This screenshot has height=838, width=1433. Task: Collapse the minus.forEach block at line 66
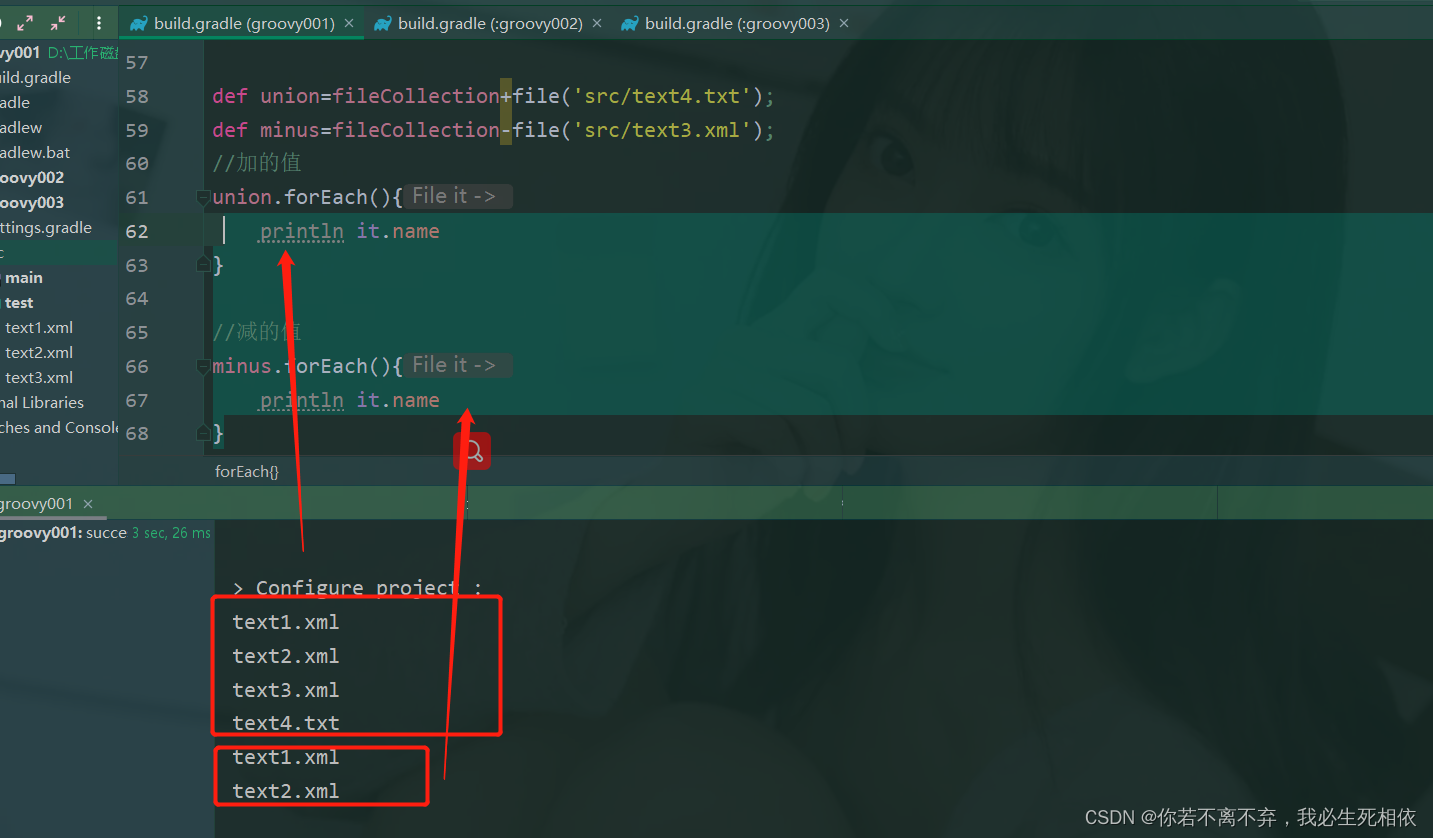tap(204, 366)
